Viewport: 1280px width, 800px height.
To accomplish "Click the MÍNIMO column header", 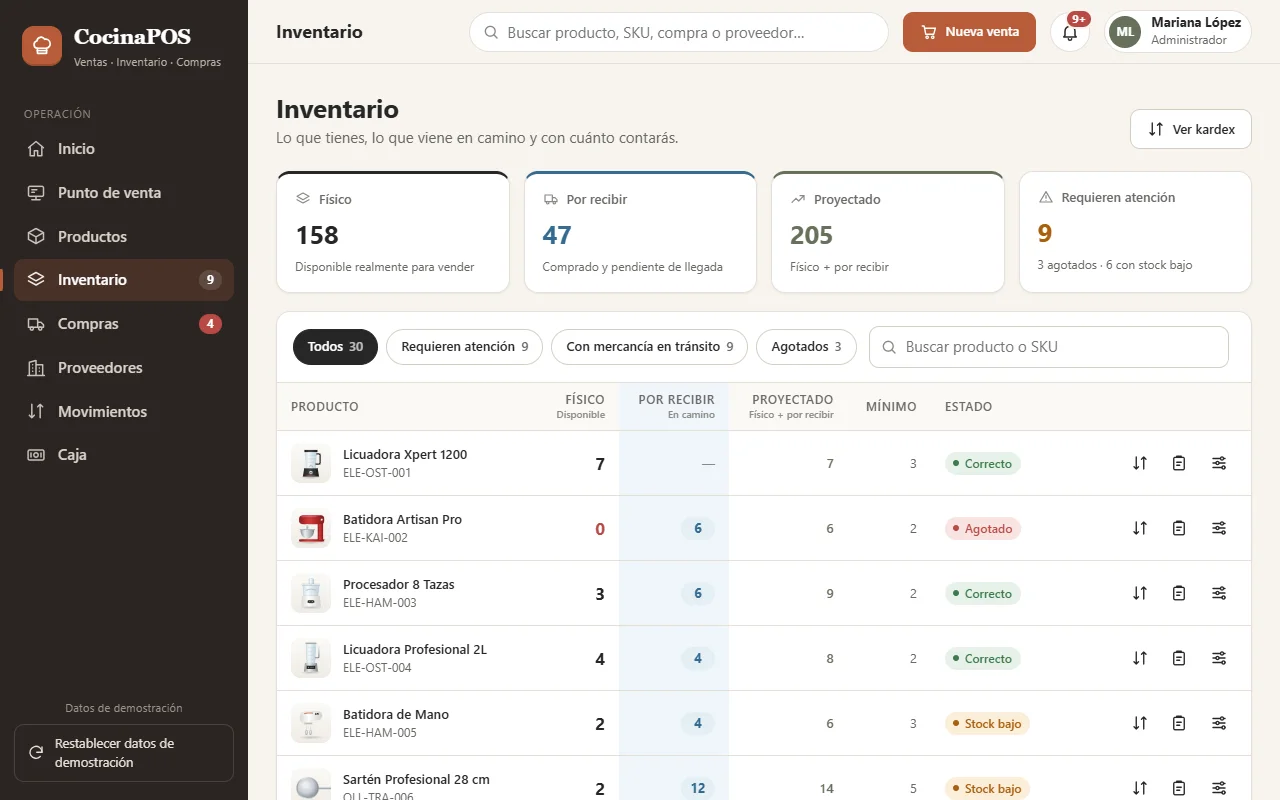I will (x=891, y=407).
